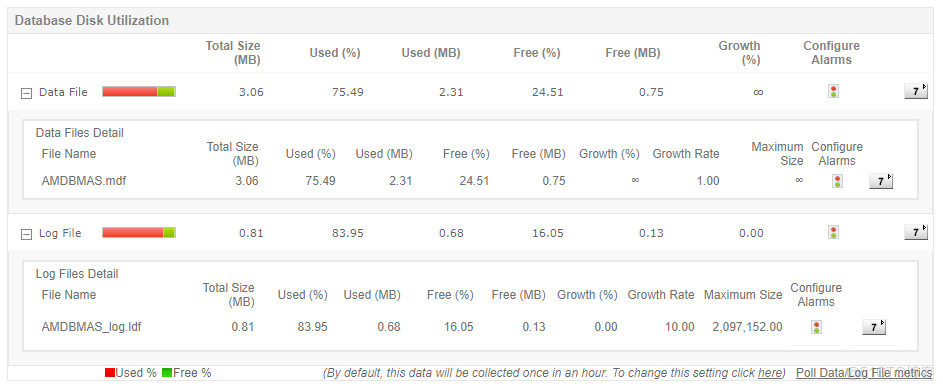The height and width of the screenshot is (389, 943).
Task: Configure alarms icon for AMDBMAS.mdf
Action: (x=836, y=181)
